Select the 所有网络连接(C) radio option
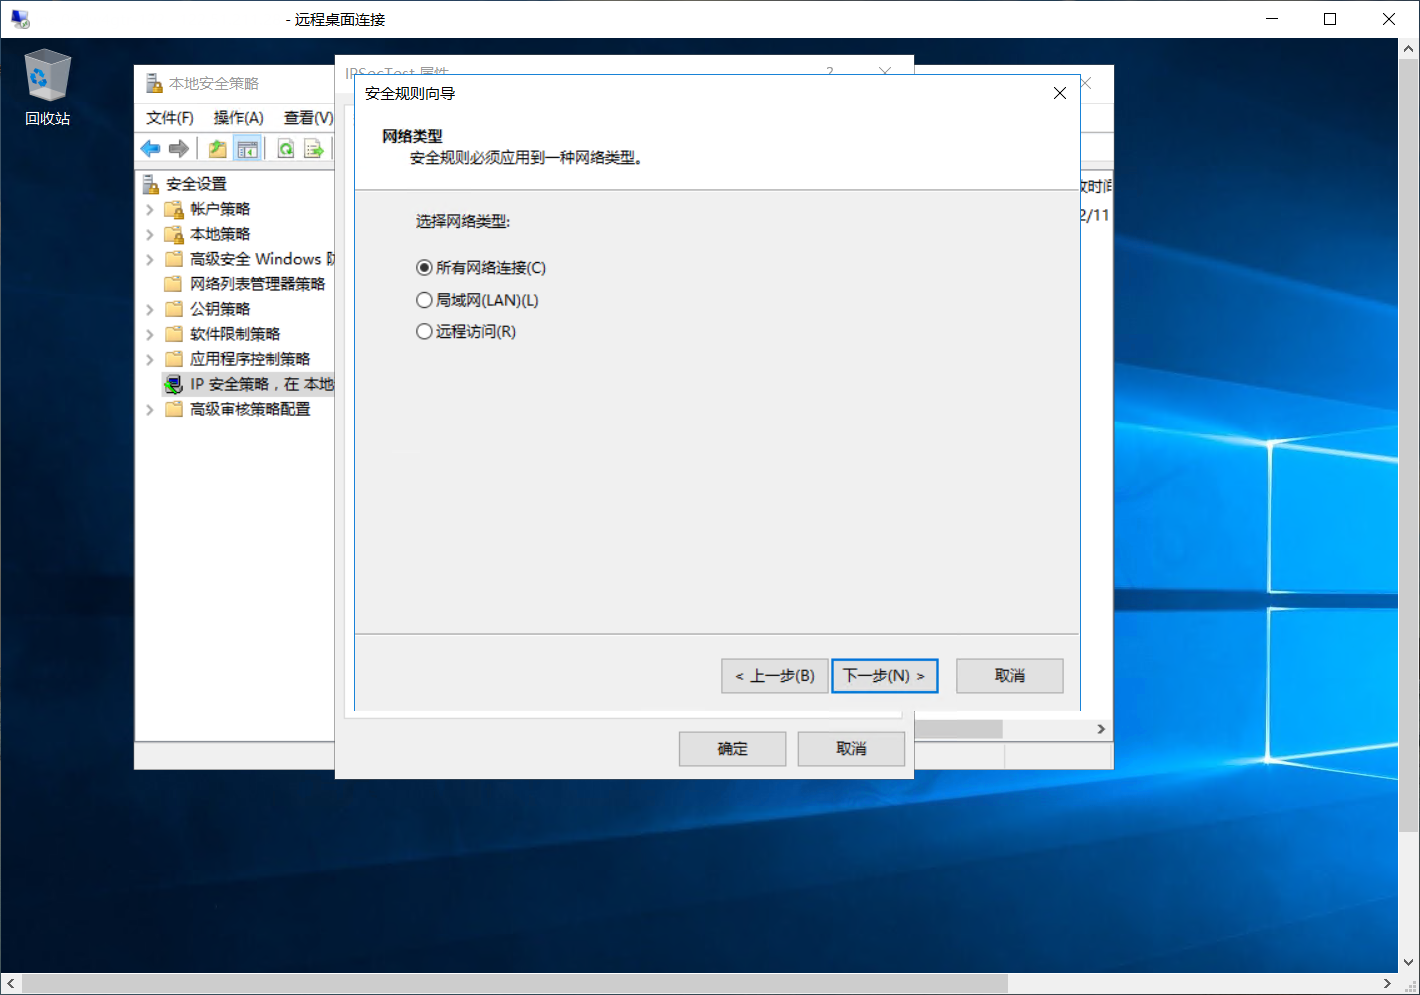This screenshot has width=1420, height=995. (x=481, y=268)
